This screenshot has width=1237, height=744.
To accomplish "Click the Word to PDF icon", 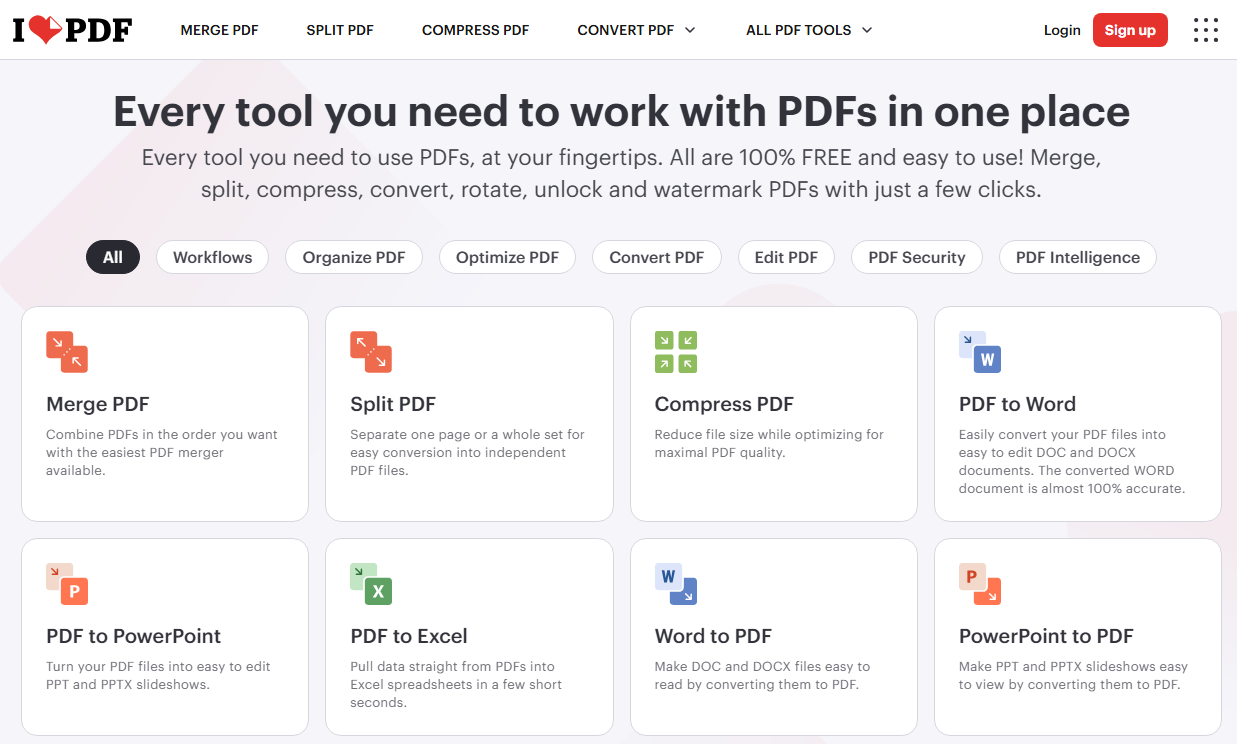I will [676, 584].
